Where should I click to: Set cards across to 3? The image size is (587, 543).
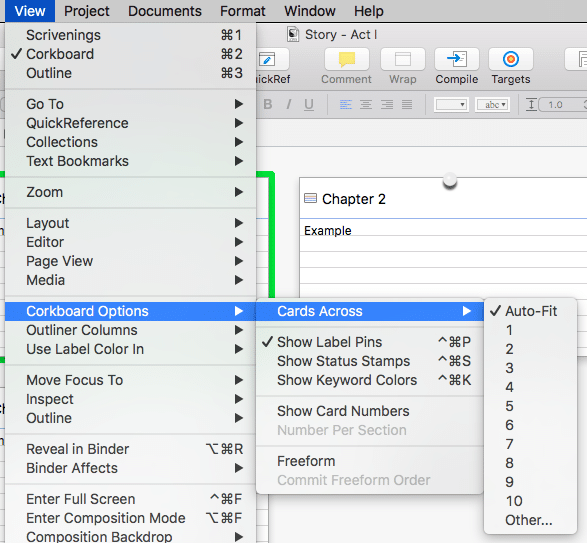pos(530,368)
